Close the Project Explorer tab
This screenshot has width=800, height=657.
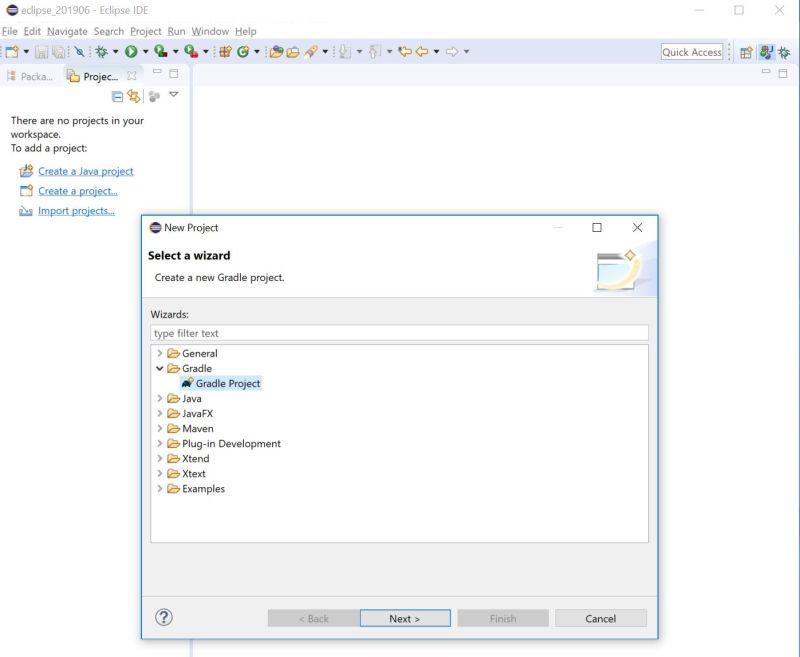tap(132, 76)
